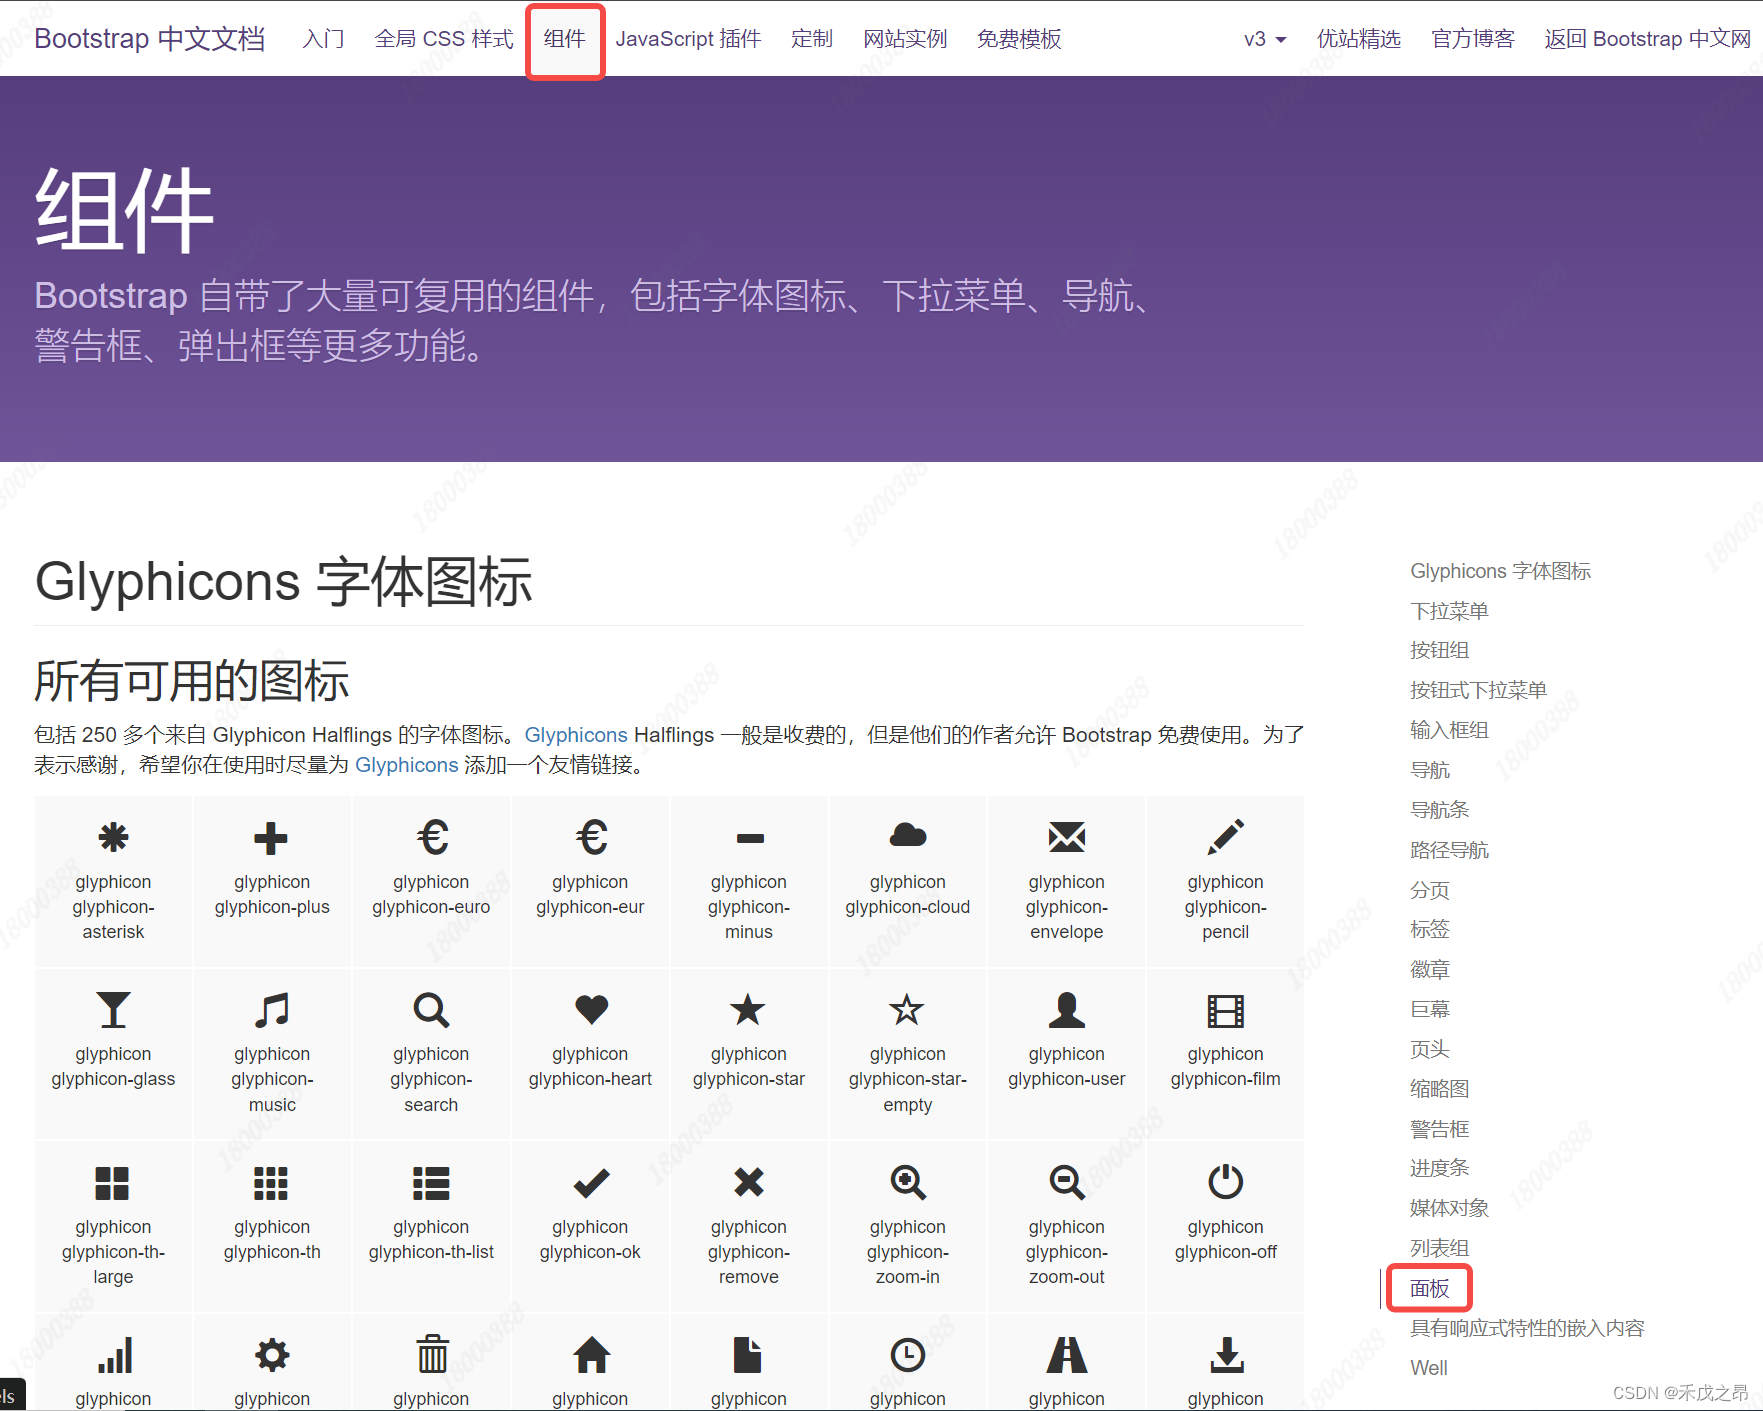Image resolution: width=1763 pixels, height=1411 pixels.
Task: Click the Bootstrap 中文文档 brand link
Action: tap(150, 39)
